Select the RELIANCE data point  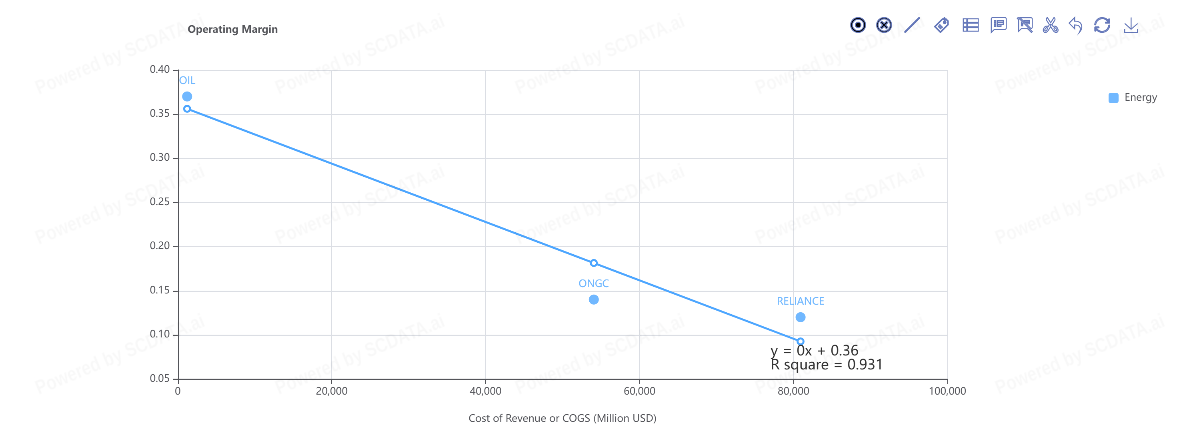[x=800, y=317]
